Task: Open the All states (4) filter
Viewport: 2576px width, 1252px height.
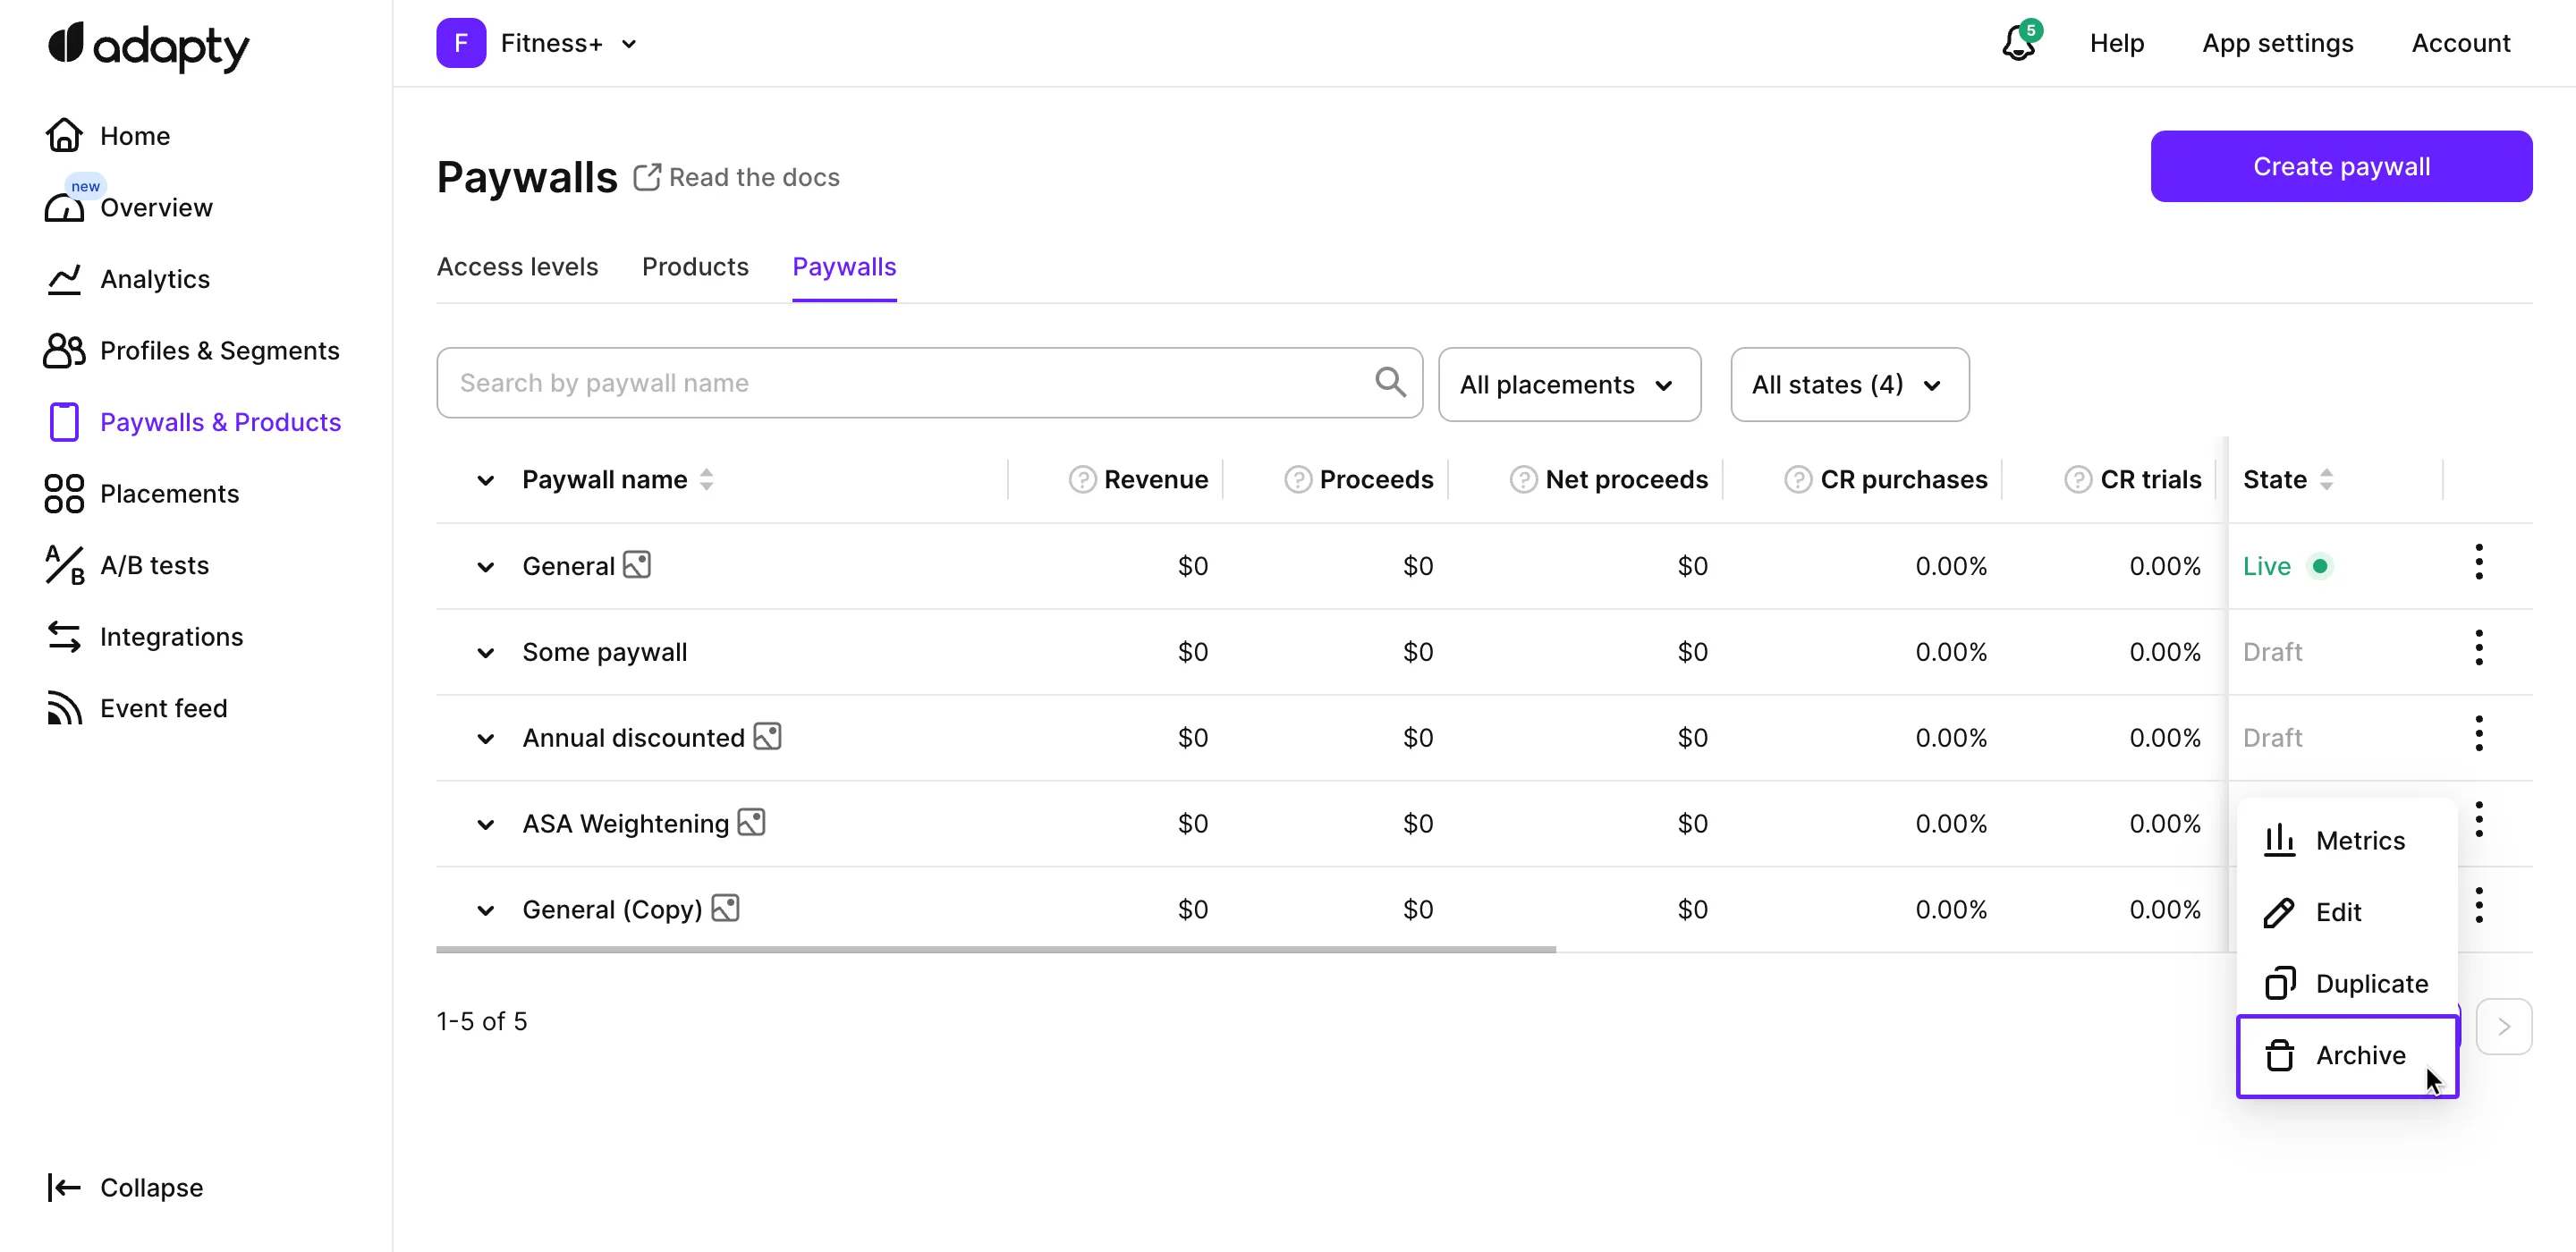Action: [x=1848, y=385]
